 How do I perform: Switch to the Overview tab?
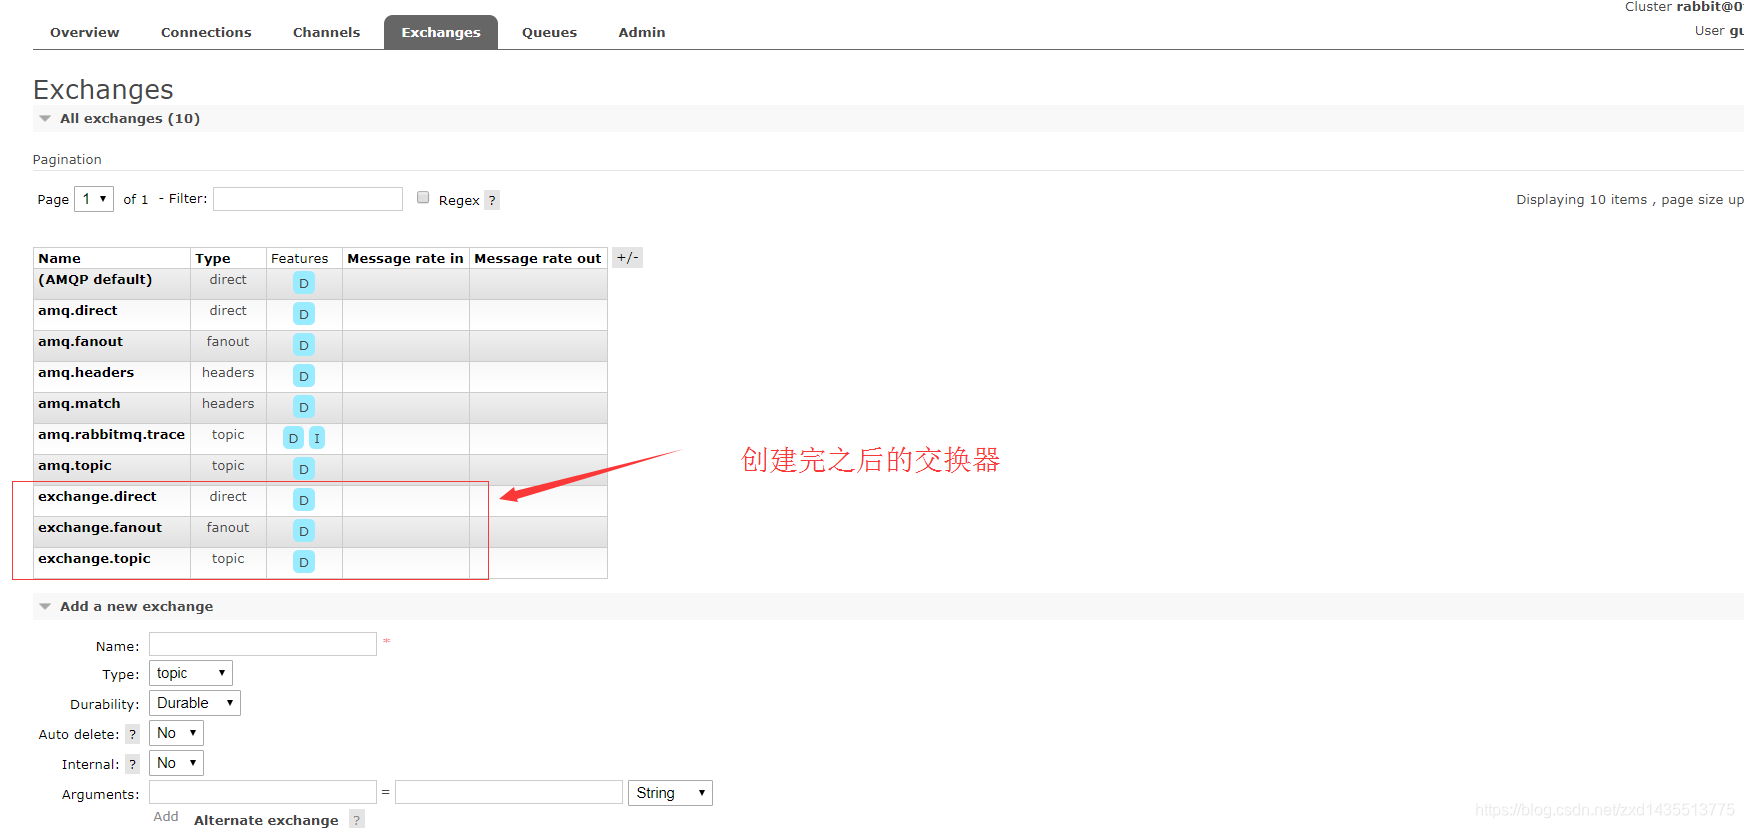(x=85, y=32)
